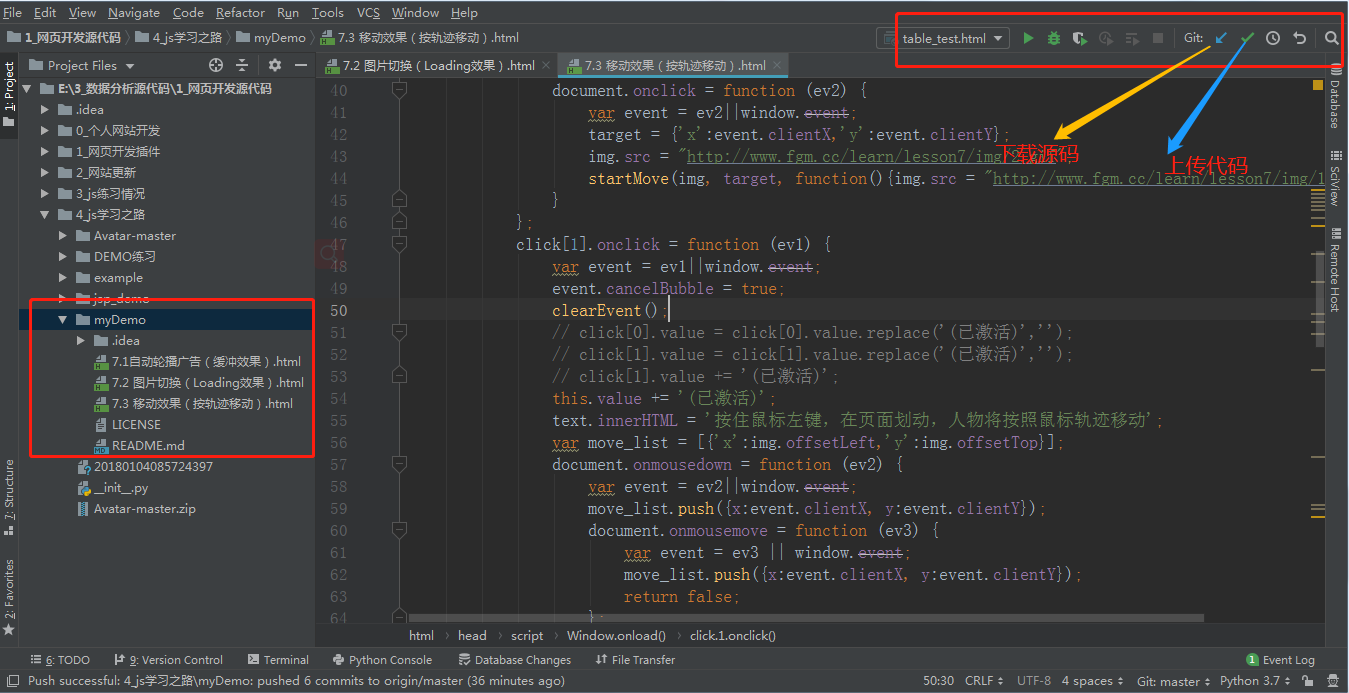Collapse the root E:\3_ project folder
The height and width of the screenshot is (693, 1349).
(x=25, y=89)
